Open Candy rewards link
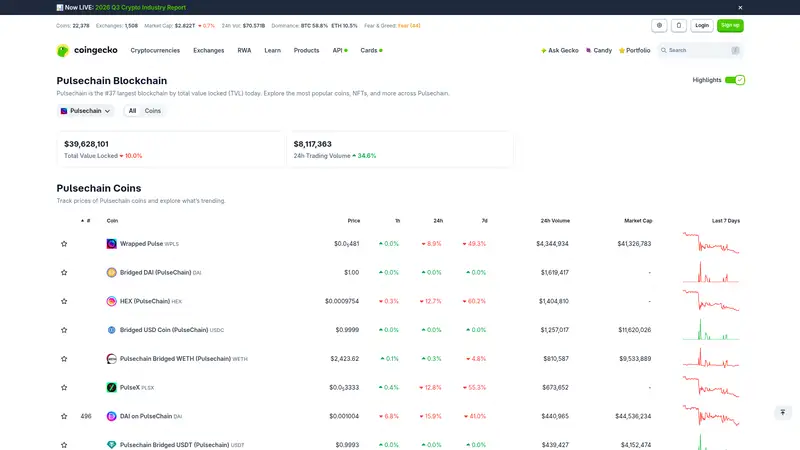The image size is (800, 450). point(599,51)
